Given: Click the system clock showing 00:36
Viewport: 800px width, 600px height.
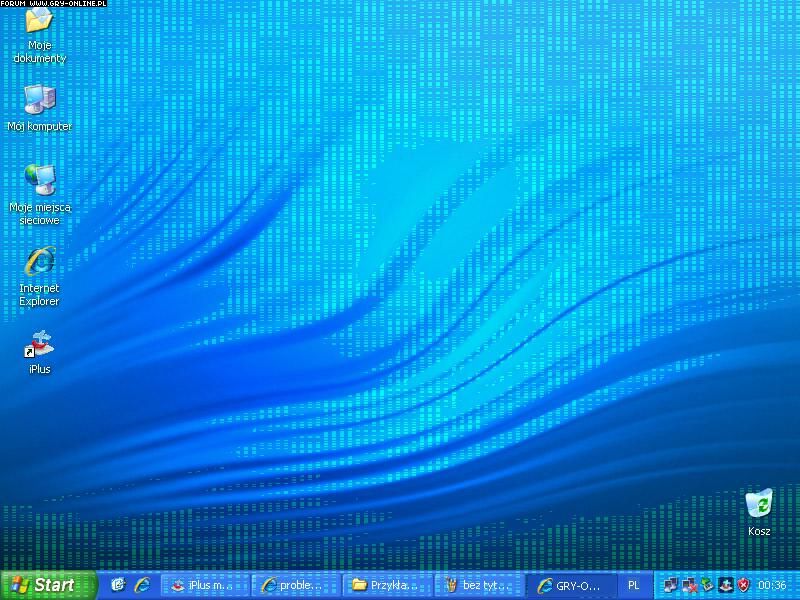Looking at the screenshot, I should pos(773,585).
